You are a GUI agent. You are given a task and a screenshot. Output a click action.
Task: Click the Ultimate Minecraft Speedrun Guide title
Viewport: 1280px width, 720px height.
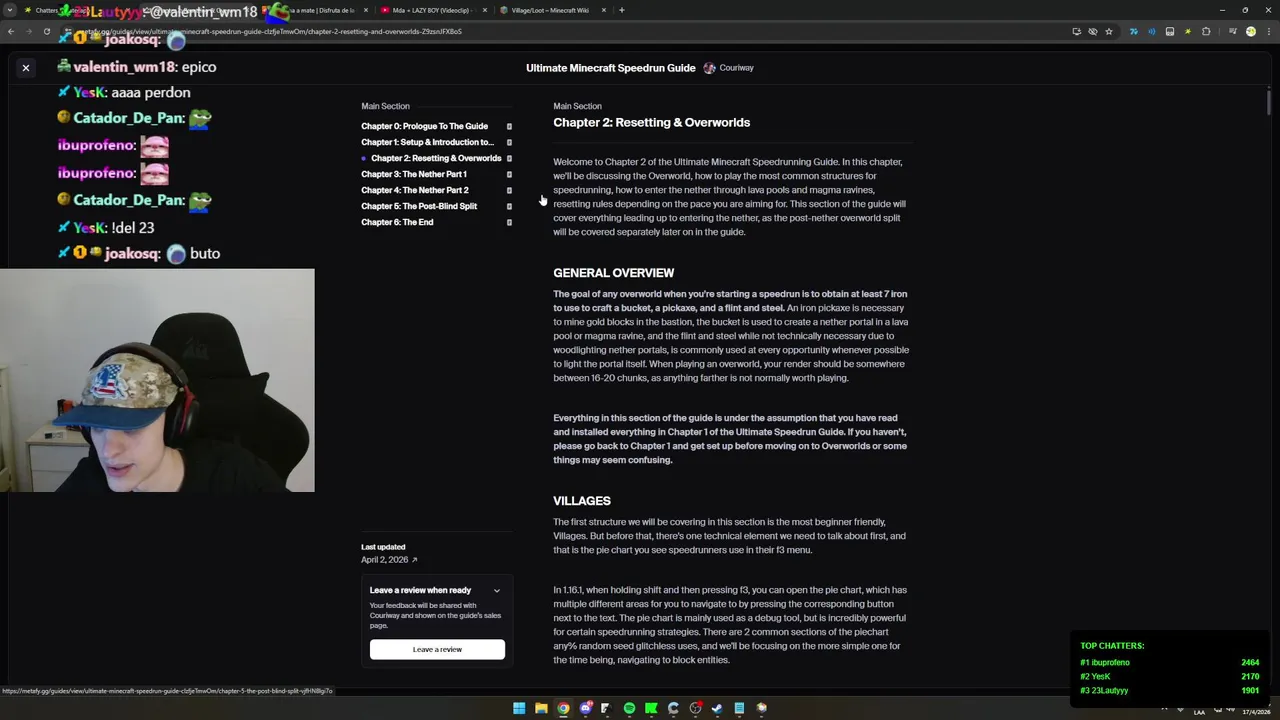tap(610, 68)
